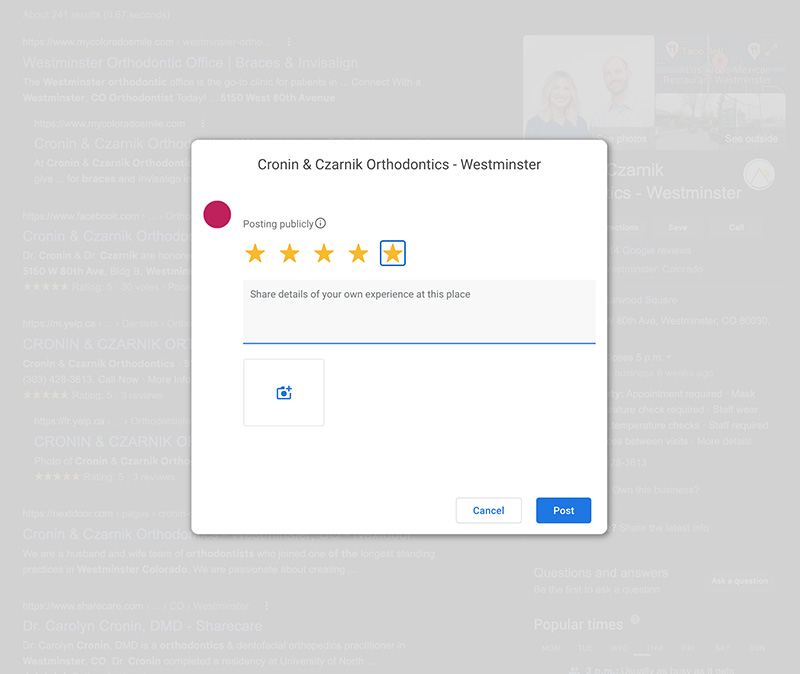This screenshot has width=800, height=674.
Task: Select THU in the Popular times days
Action: coord(654,648)
